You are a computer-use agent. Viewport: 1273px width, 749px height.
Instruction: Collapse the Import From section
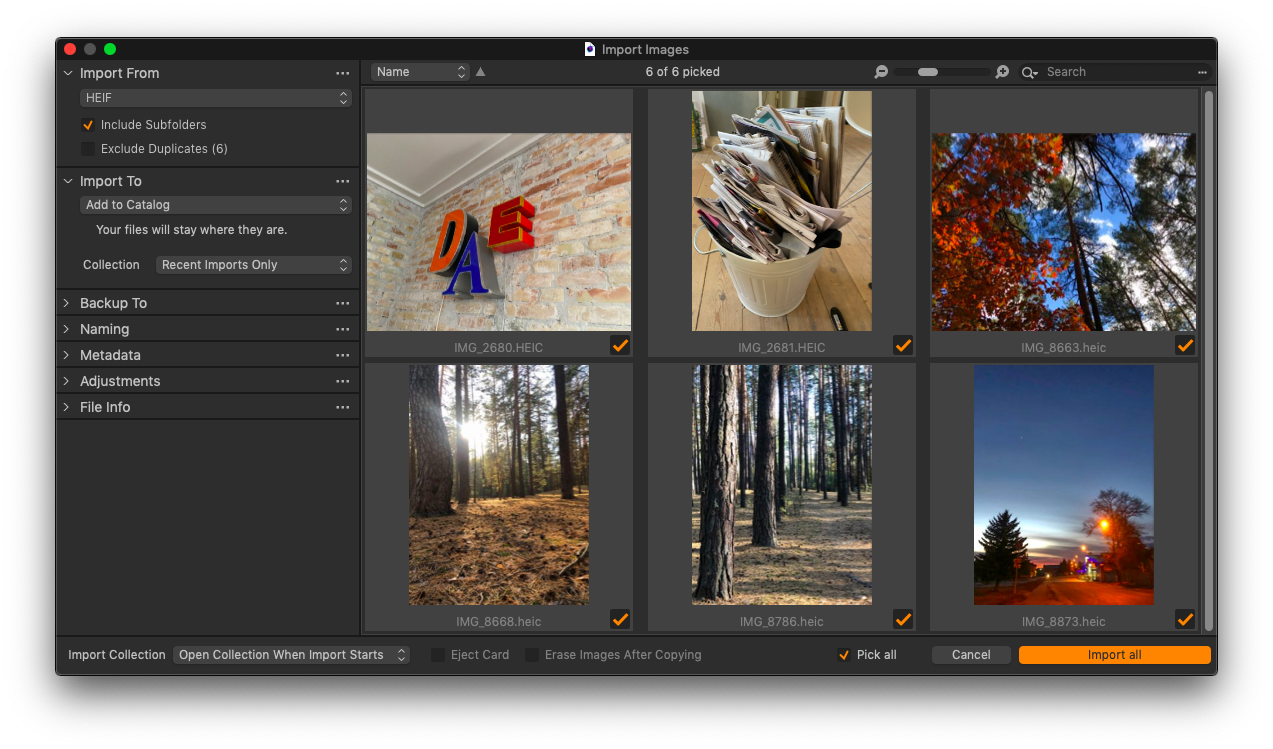tap(68, 73)
